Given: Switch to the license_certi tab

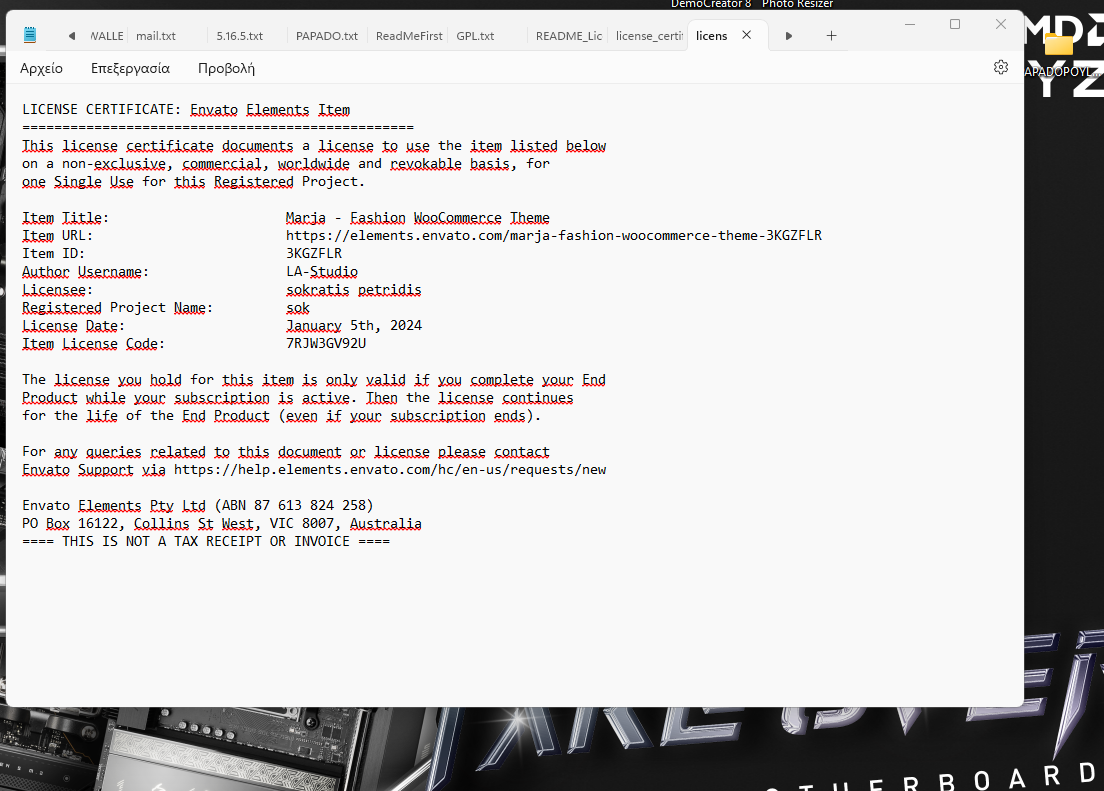Looking at the screenshot, I should coord(649,36).
